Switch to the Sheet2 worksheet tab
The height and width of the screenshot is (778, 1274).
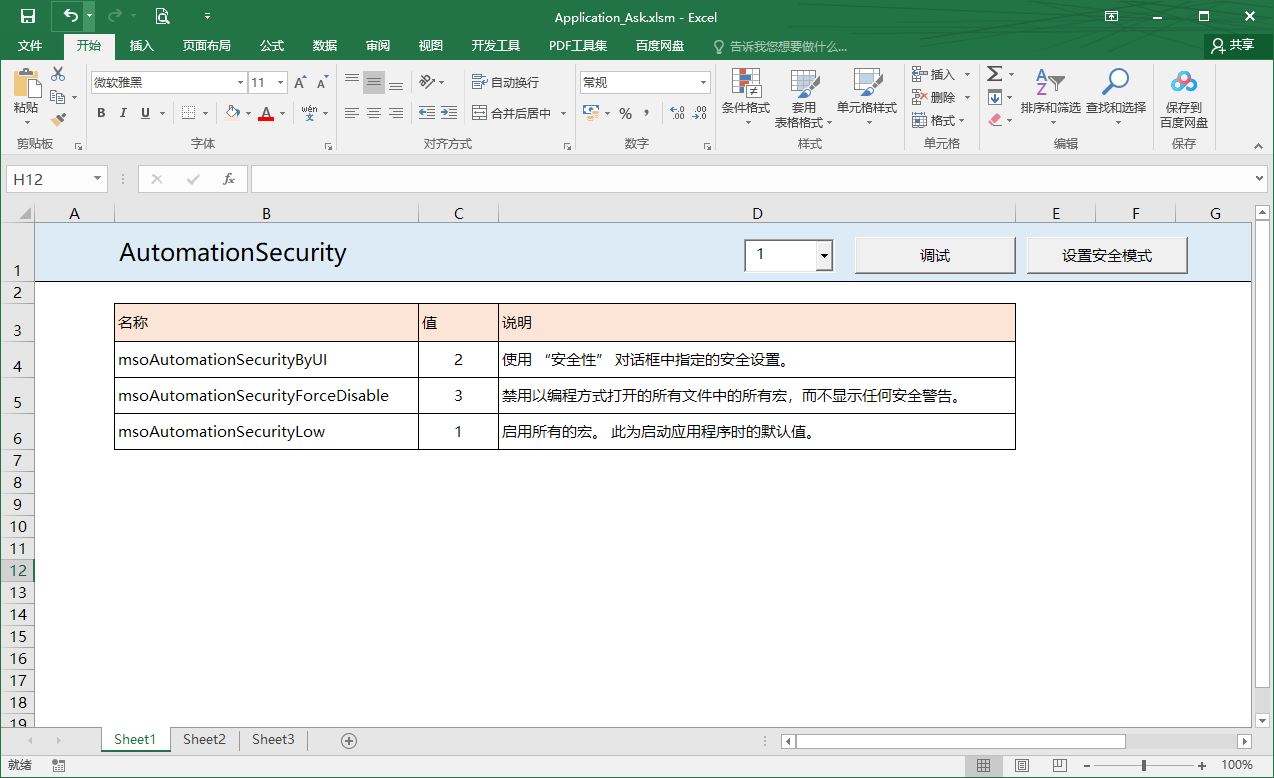coord(204,740)
